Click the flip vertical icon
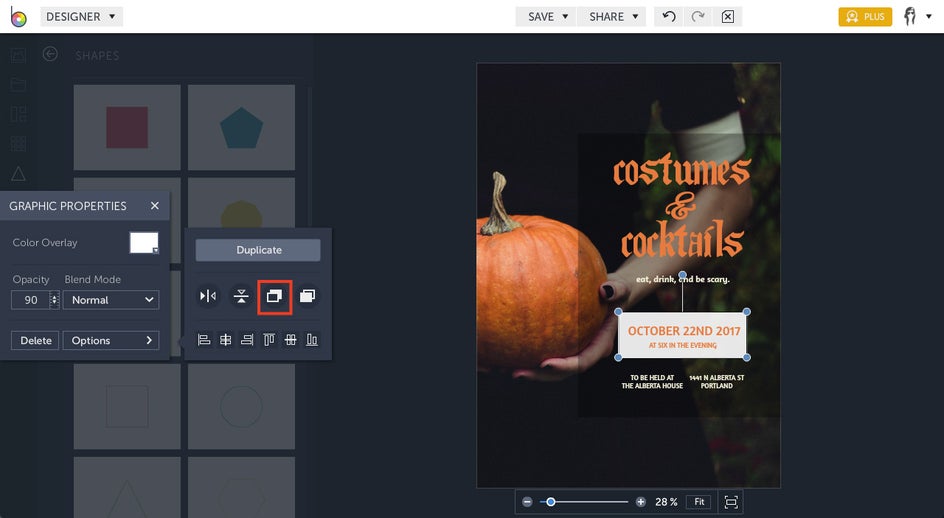 (x=241, y=296)
